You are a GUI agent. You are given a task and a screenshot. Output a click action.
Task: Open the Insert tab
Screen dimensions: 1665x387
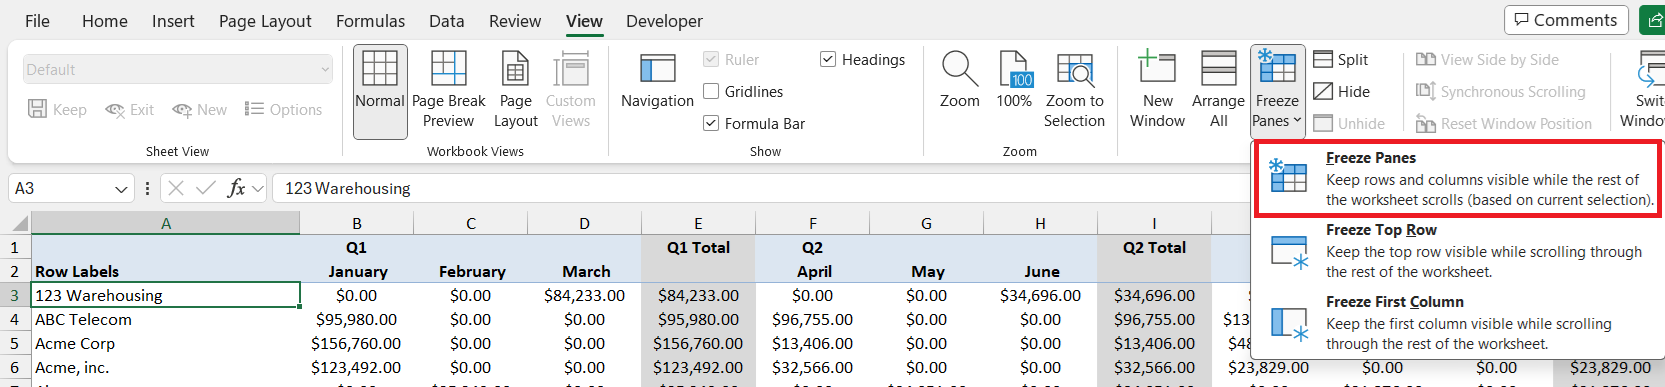coord(173,21)
